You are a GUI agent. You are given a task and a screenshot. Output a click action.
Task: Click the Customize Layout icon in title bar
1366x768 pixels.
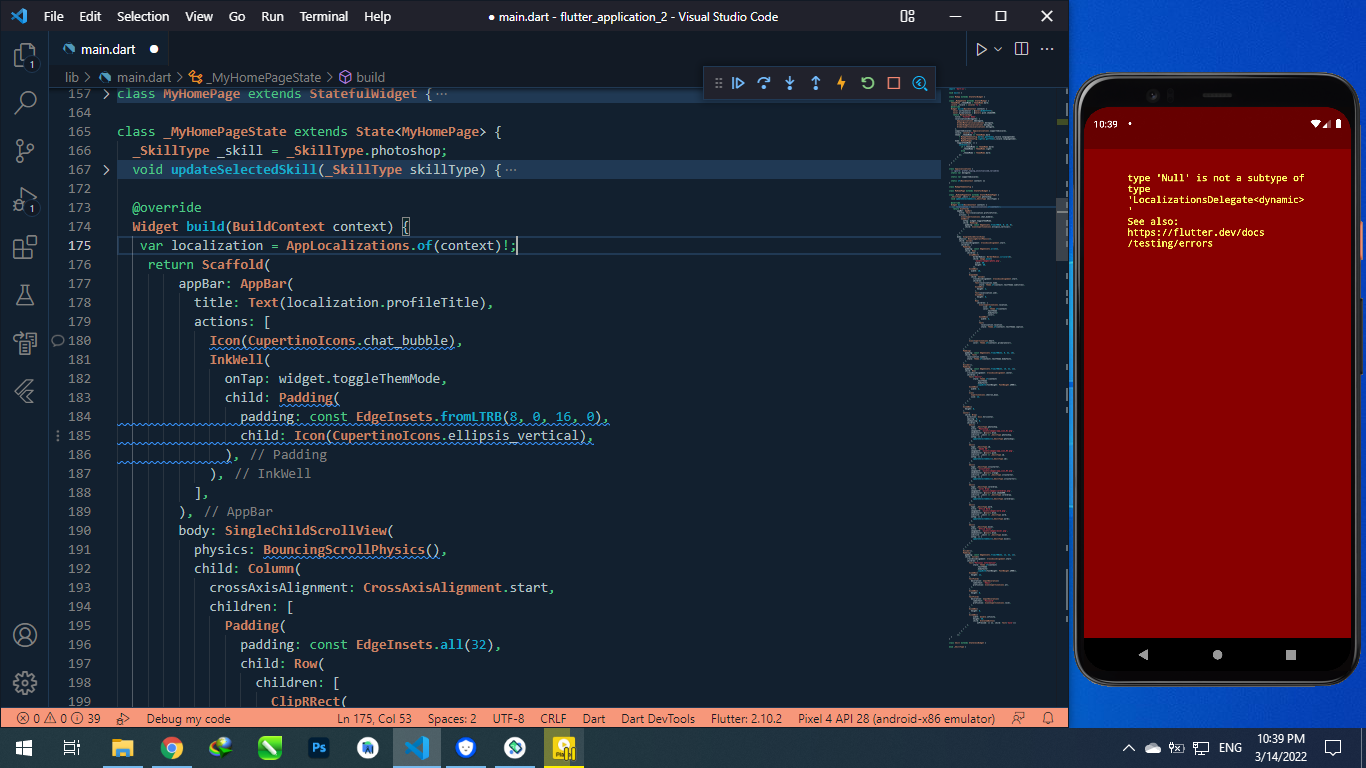[907, 16]
